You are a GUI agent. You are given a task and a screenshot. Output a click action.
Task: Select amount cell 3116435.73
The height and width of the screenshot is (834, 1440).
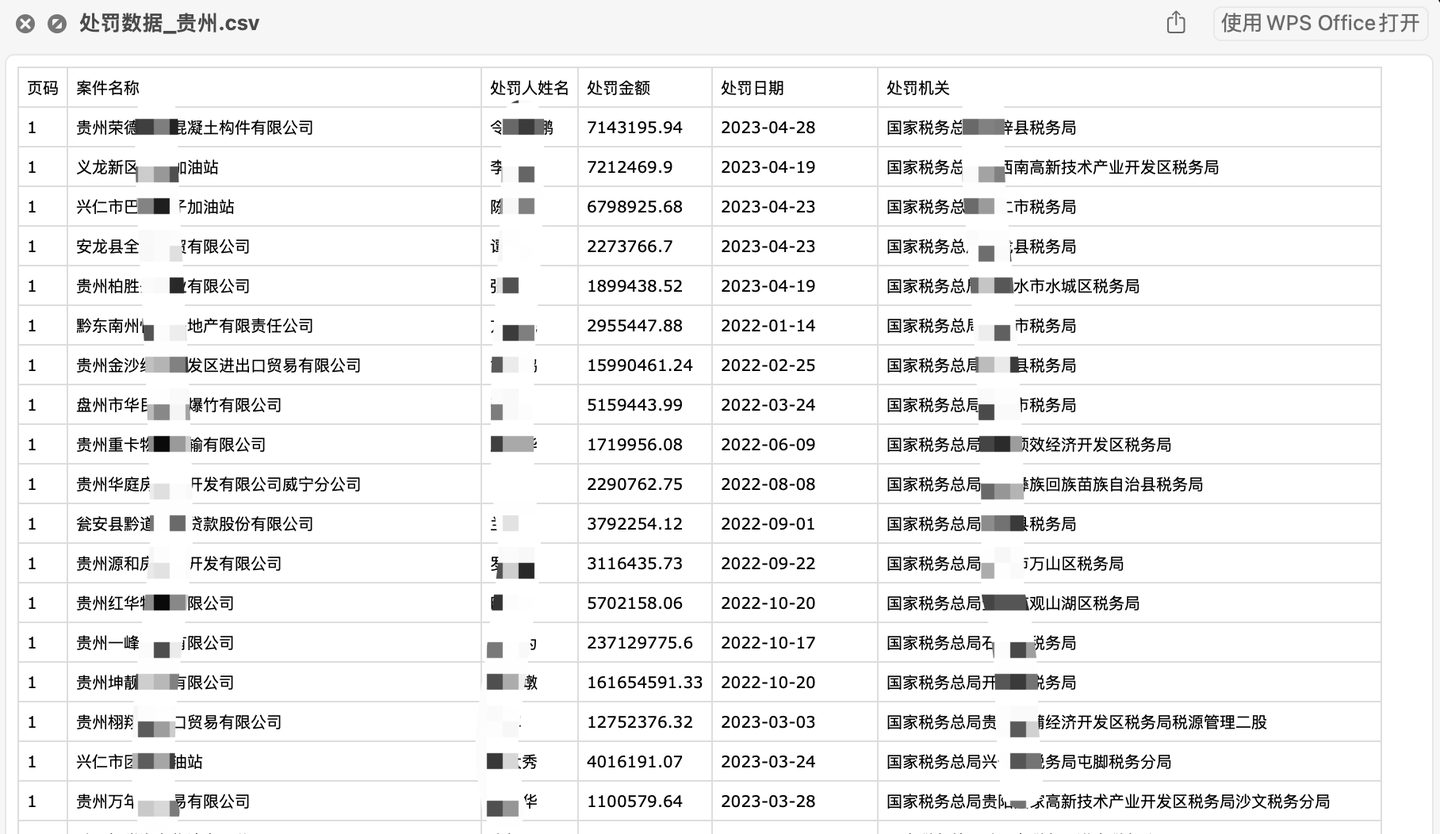click(645, 563)
